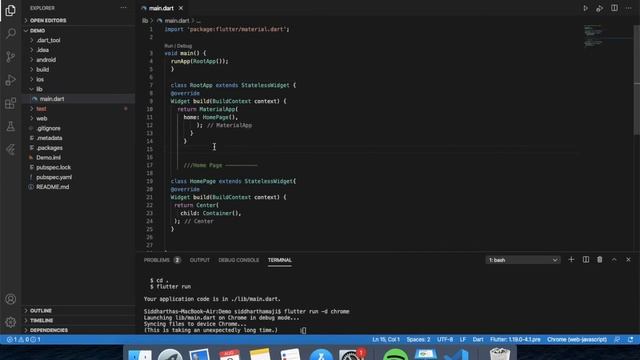Expand the OPEN EDITORS section
The height and width of the screenshot is (360, 640).
coord(48,20)
